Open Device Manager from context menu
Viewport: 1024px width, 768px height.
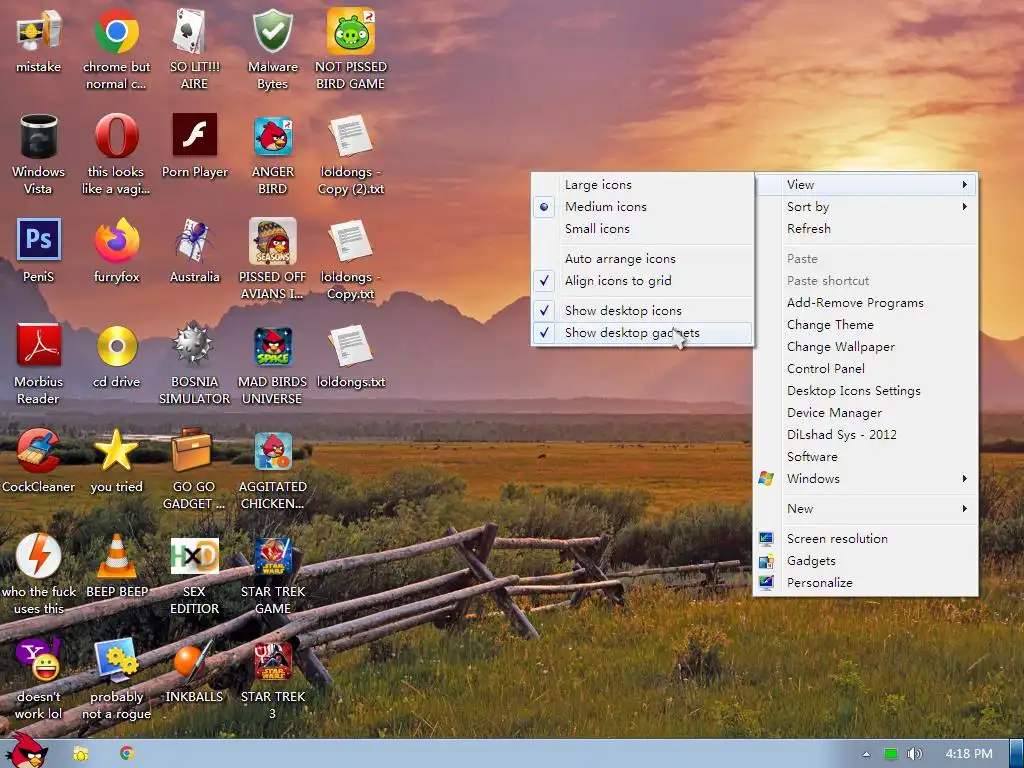tap(866, 413)
